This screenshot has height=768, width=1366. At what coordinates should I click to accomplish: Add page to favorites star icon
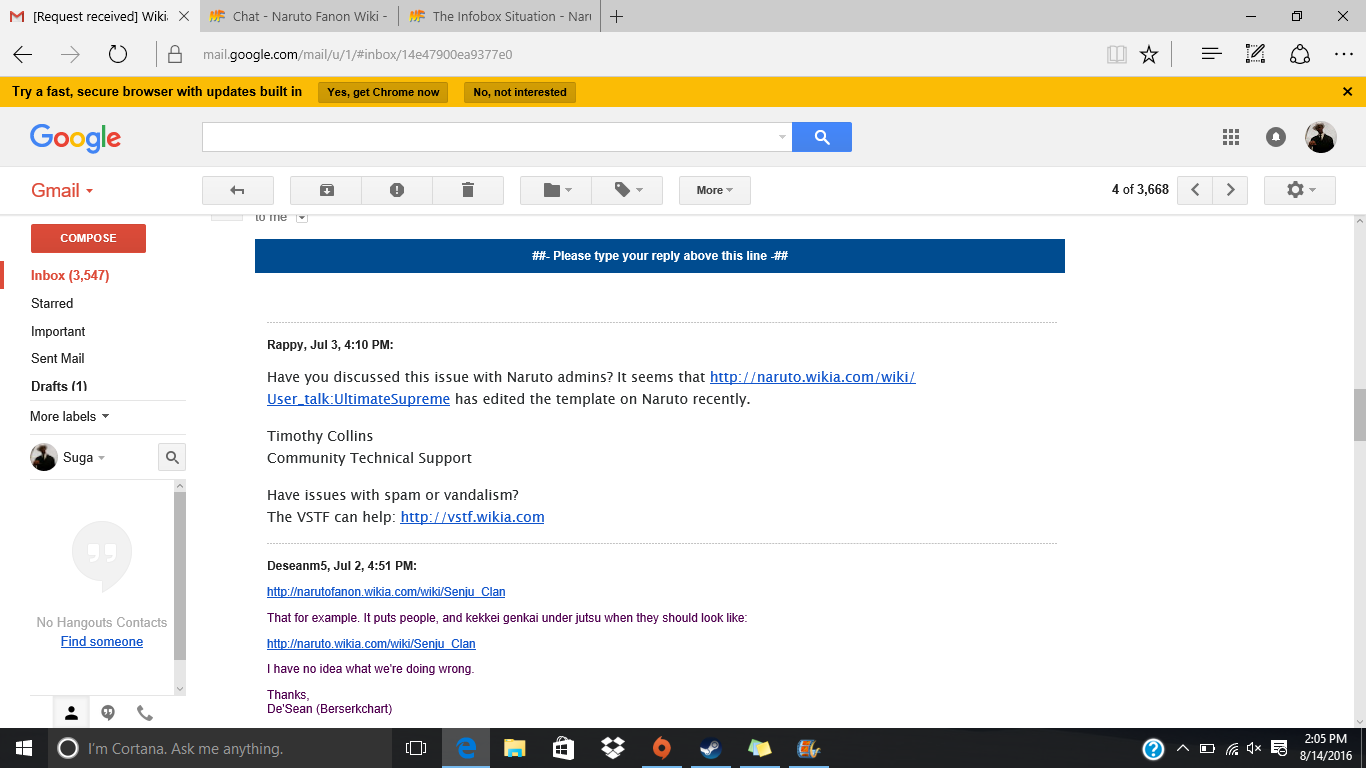[1149, 54]
